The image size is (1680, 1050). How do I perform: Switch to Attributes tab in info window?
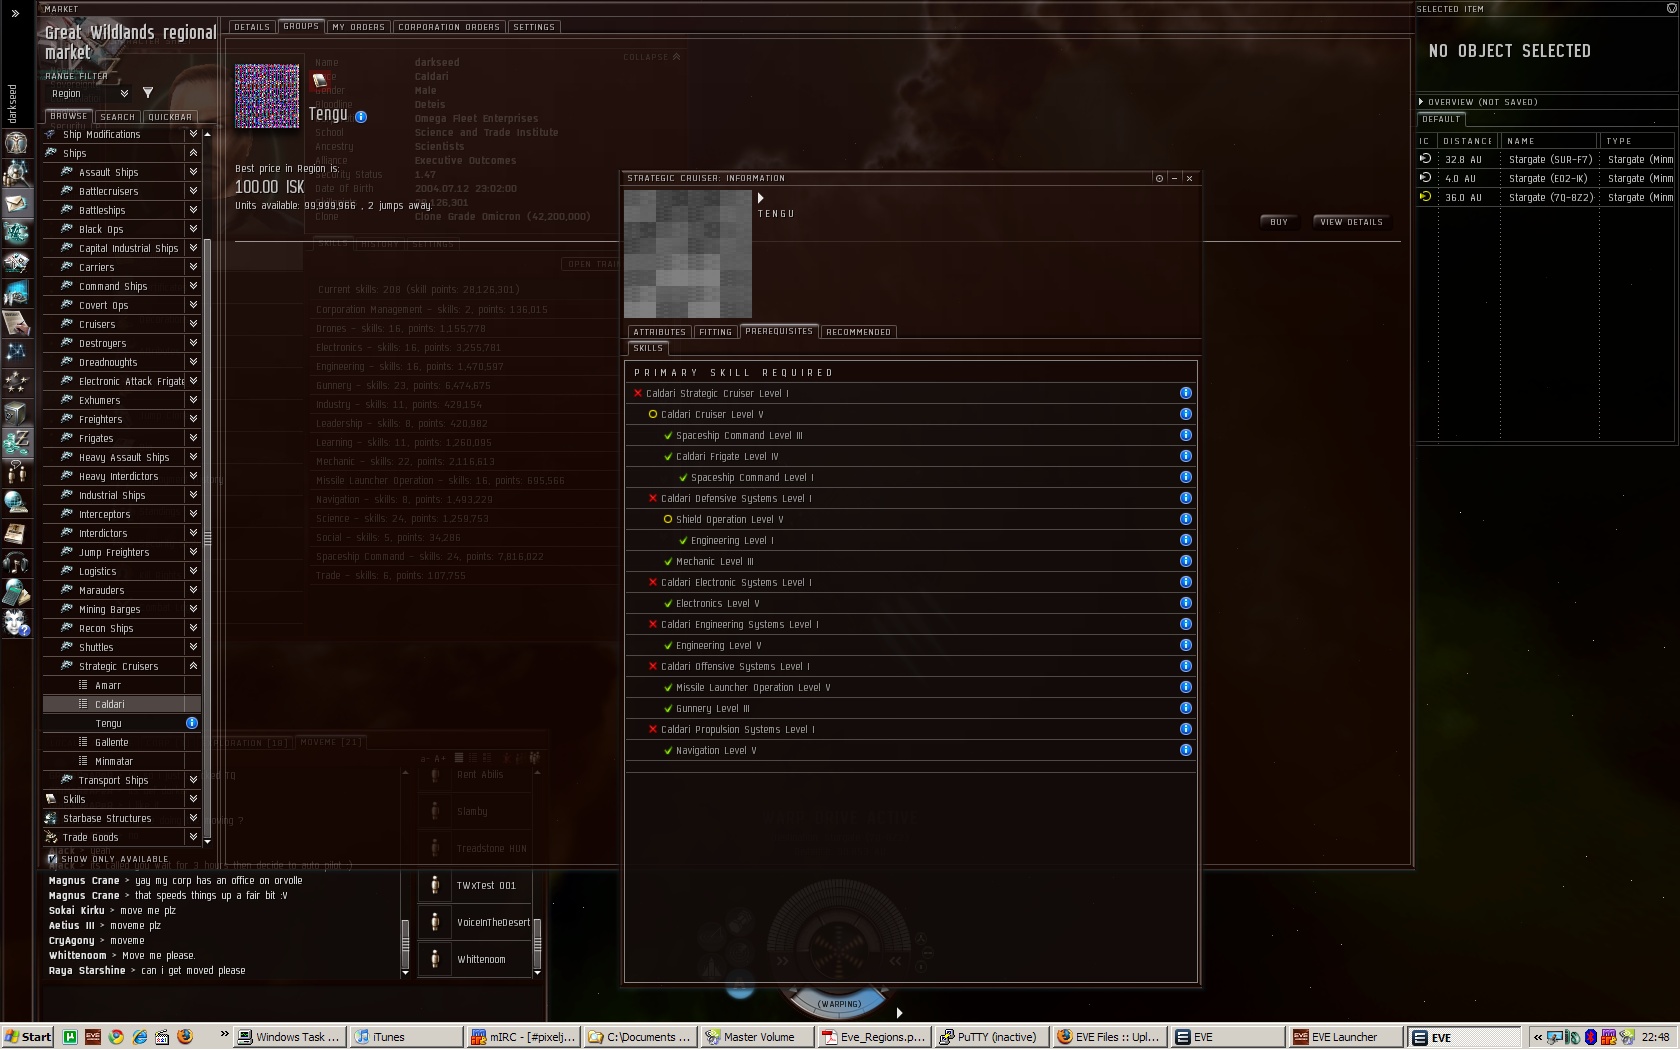click(659, 332)
